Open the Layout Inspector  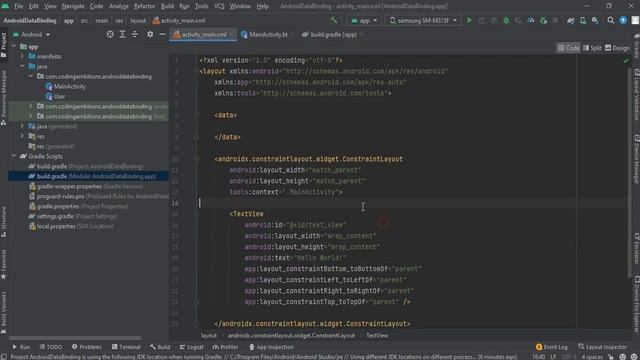point(602,347)
